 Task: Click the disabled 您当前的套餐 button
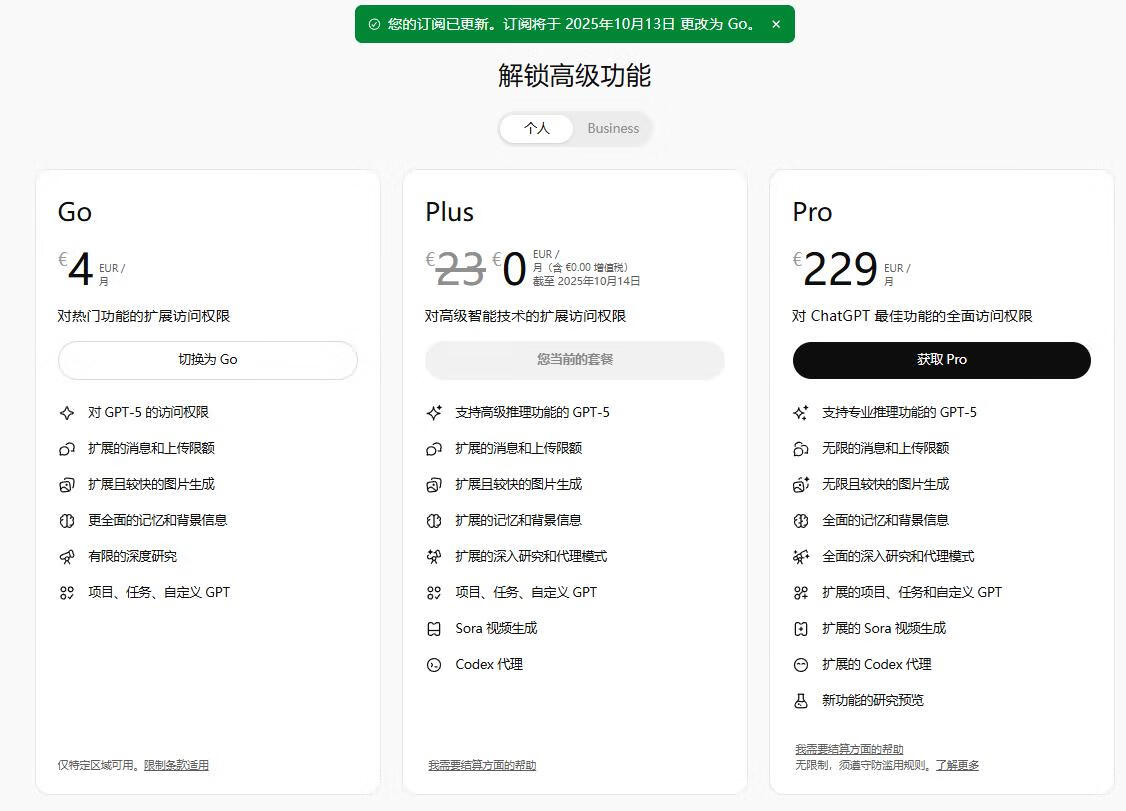point(574,360)
